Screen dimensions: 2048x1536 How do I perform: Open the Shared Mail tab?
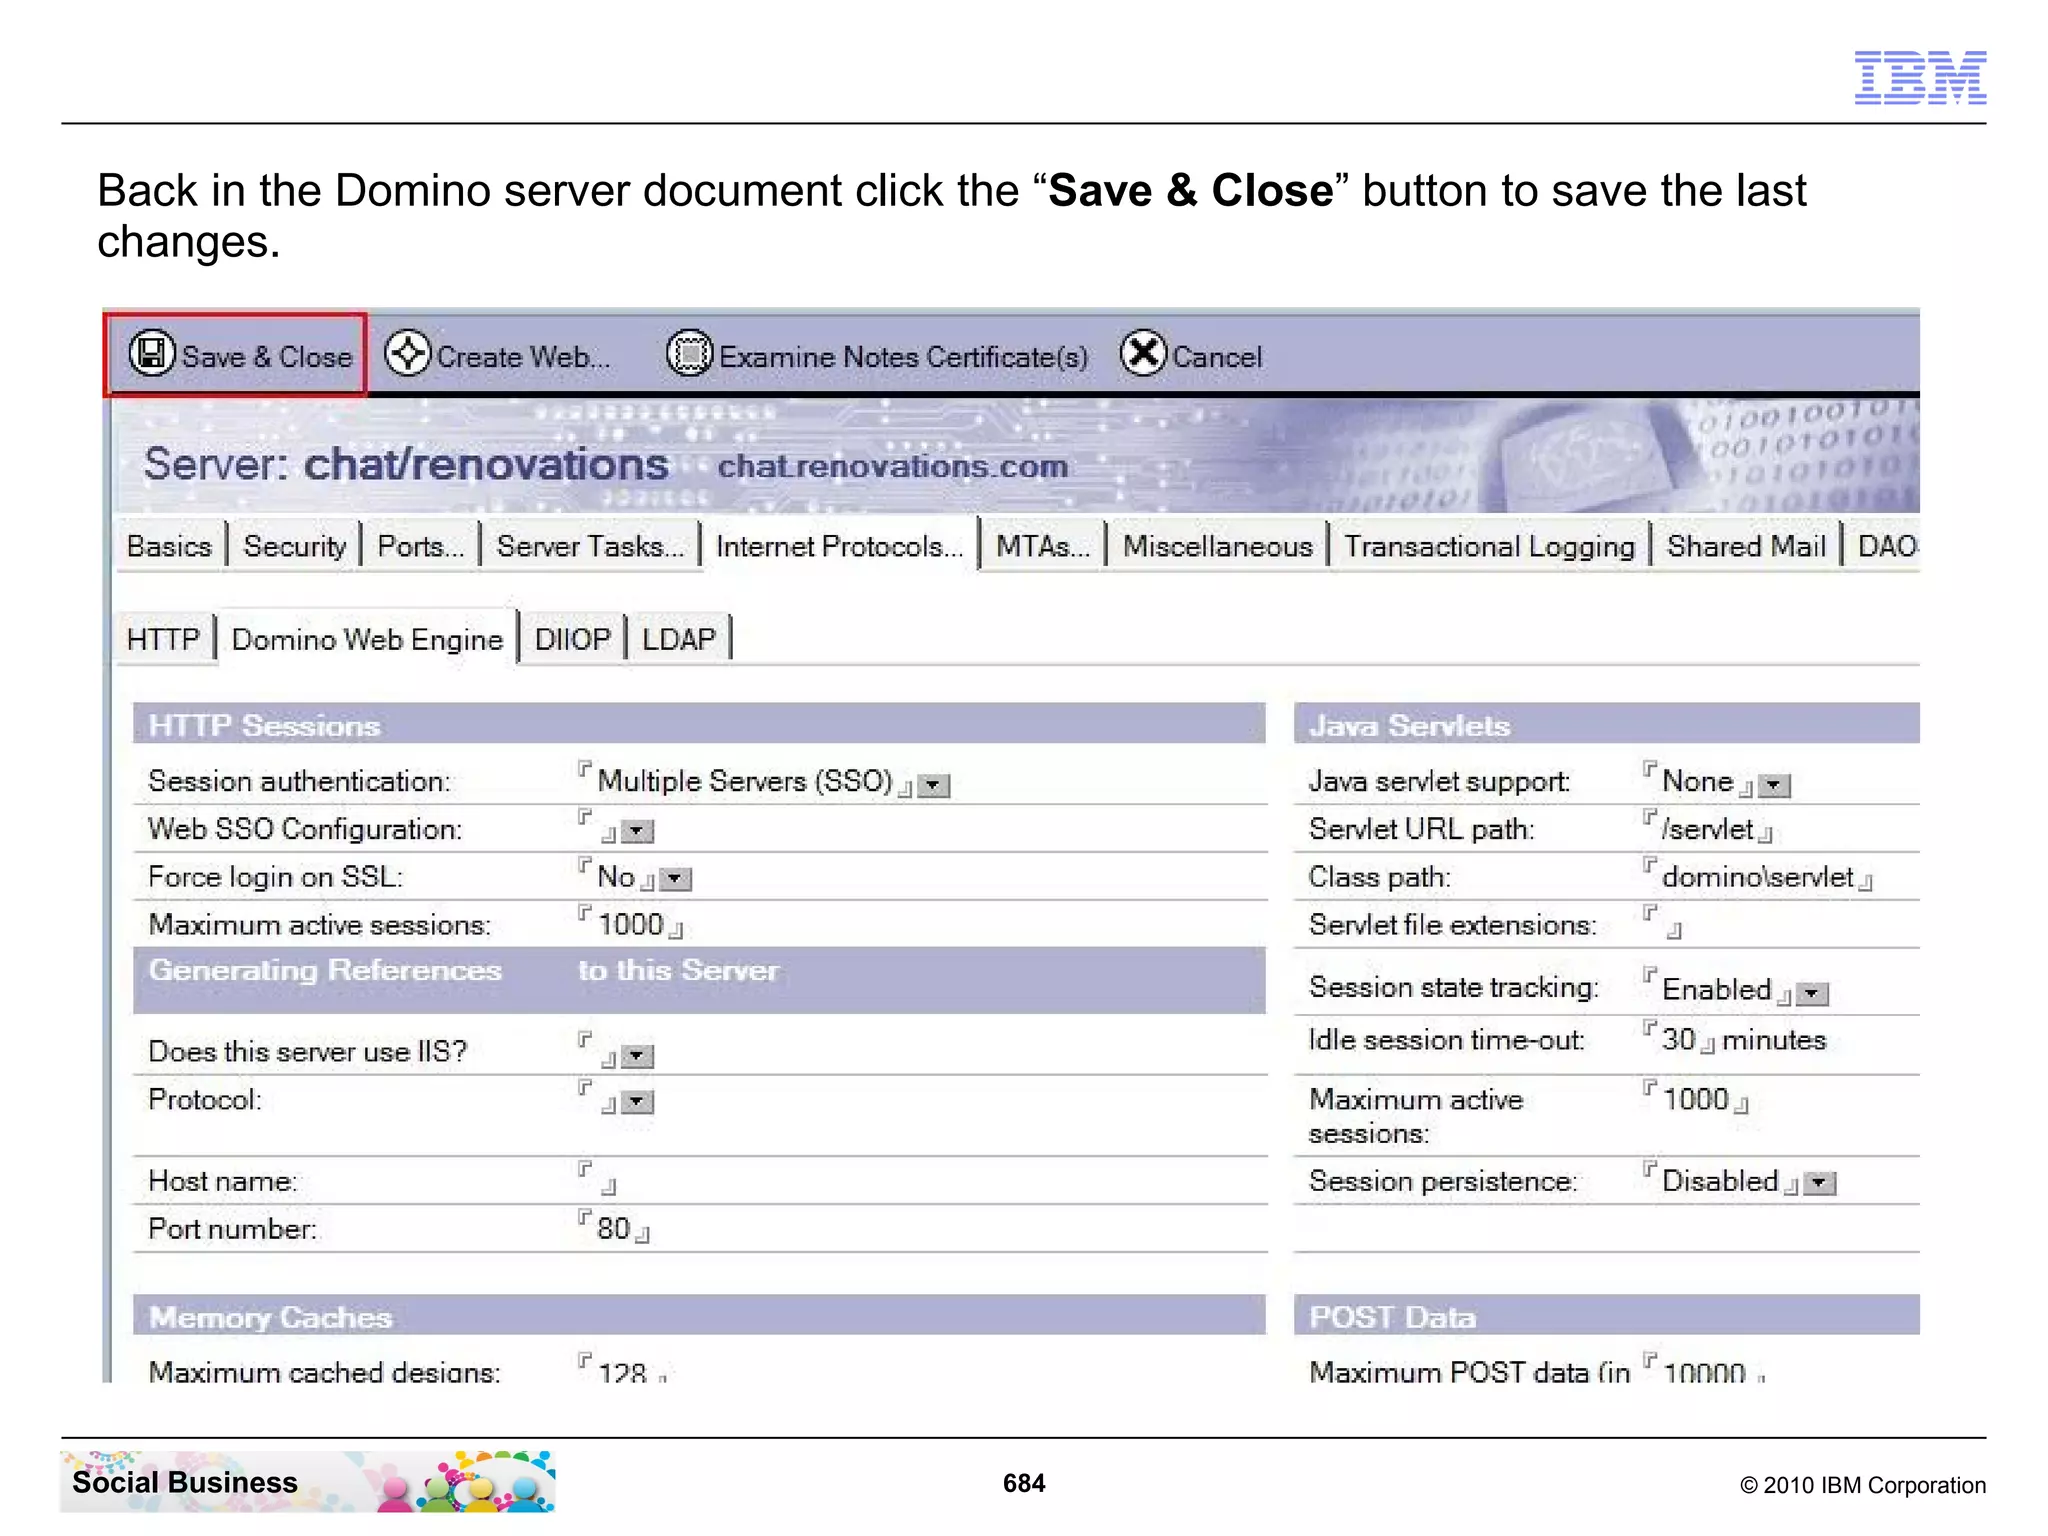point(1746,546)
